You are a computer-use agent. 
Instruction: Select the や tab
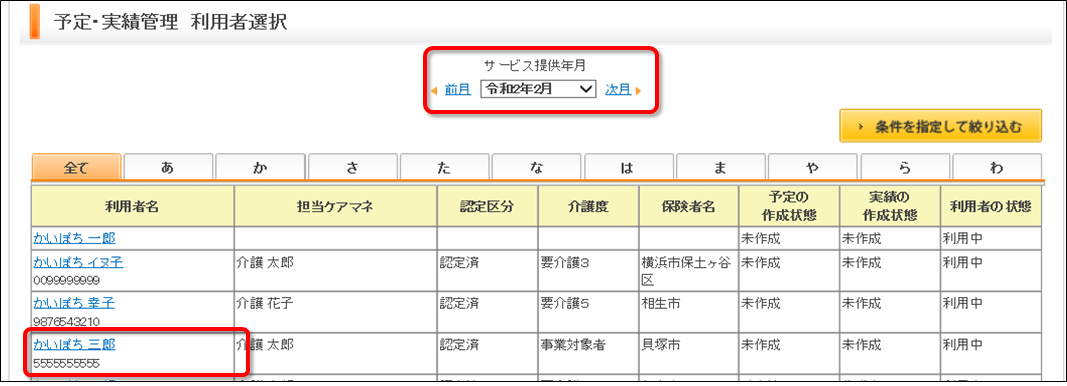click(x=813, y=167)
